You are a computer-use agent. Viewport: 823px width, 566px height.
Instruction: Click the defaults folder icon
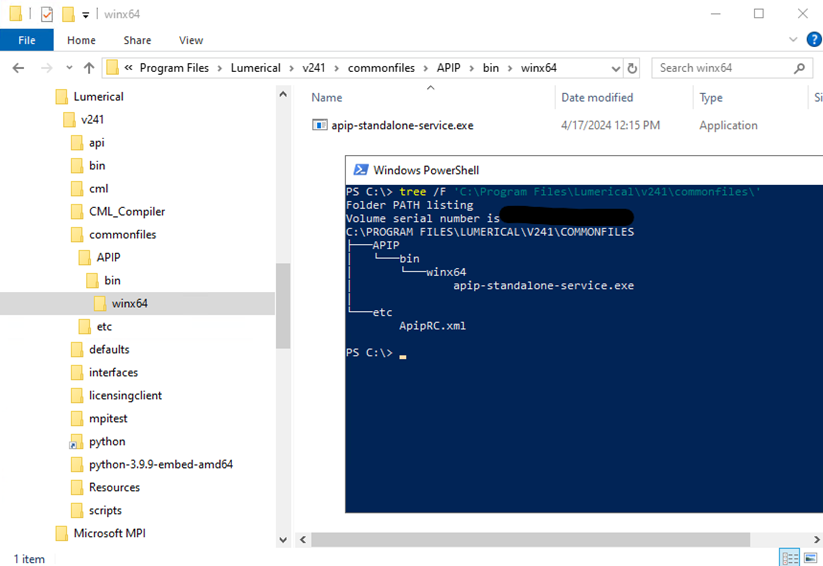click(77, 350)
